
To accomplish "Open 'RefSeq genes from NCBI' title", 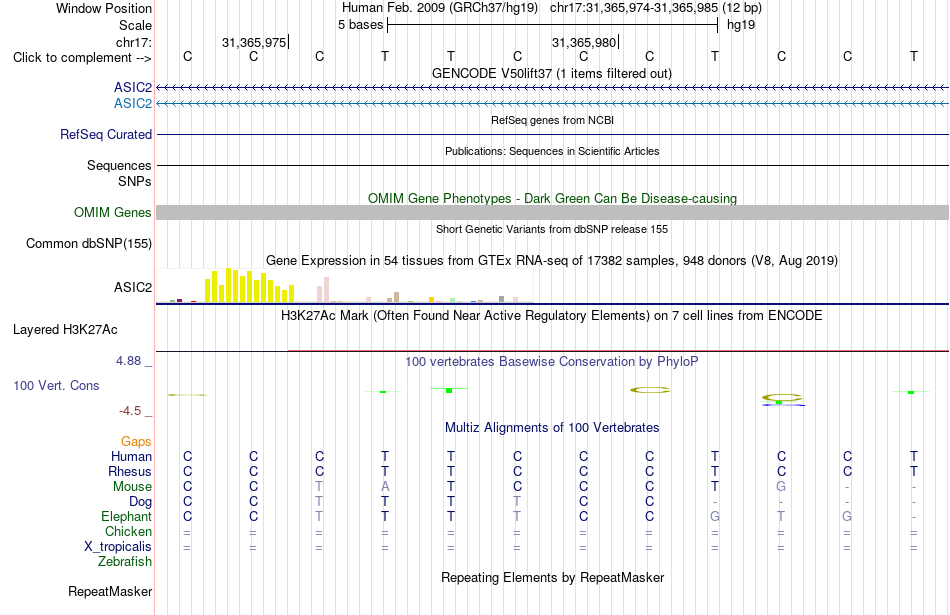I will point(552,120).
